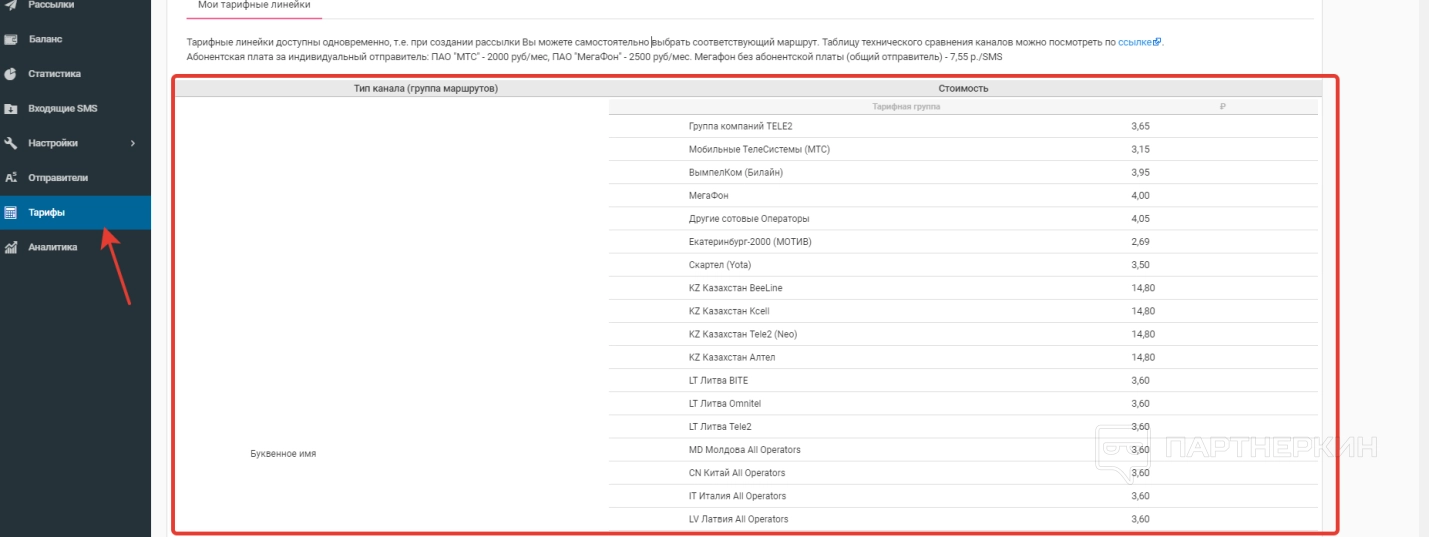Click the Отправители letter icon
The image size is (1429, 537).
pyautogui.click(x=11, y=178)
